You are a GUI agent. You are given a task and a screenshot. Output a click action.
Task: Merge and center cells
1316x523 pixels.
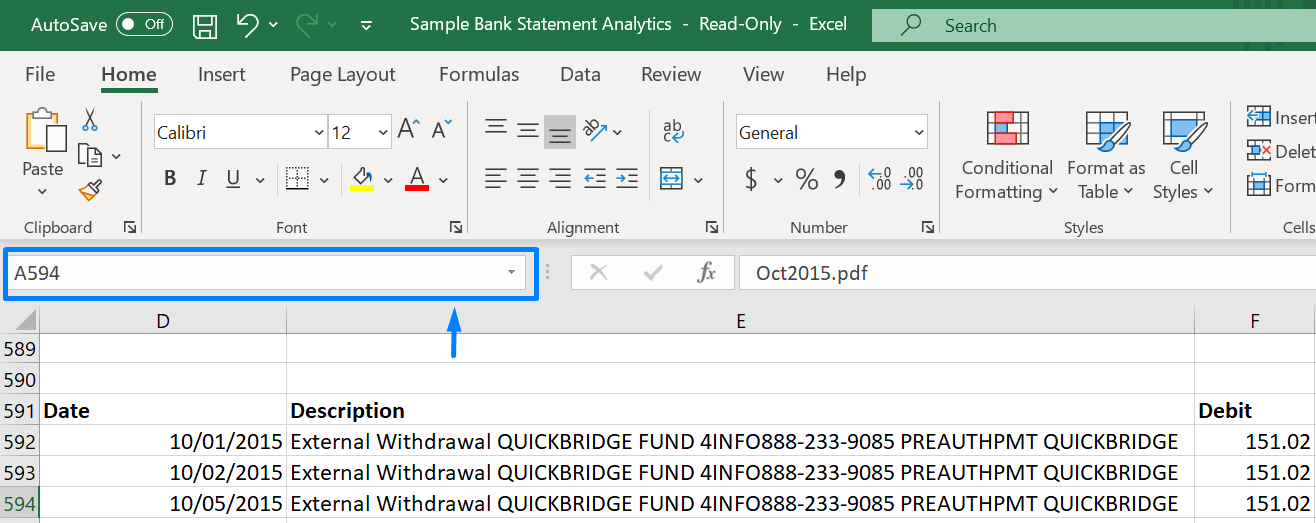tap(671, 180)
